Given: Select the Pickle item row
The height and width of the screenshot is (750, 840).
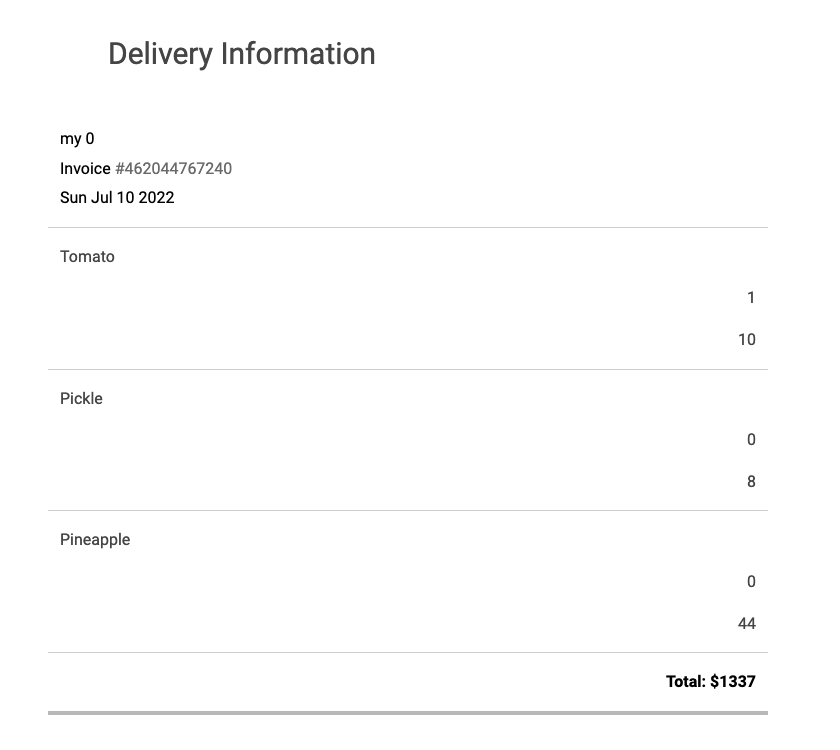Looking at the screenshot, I should coord(408,440).
